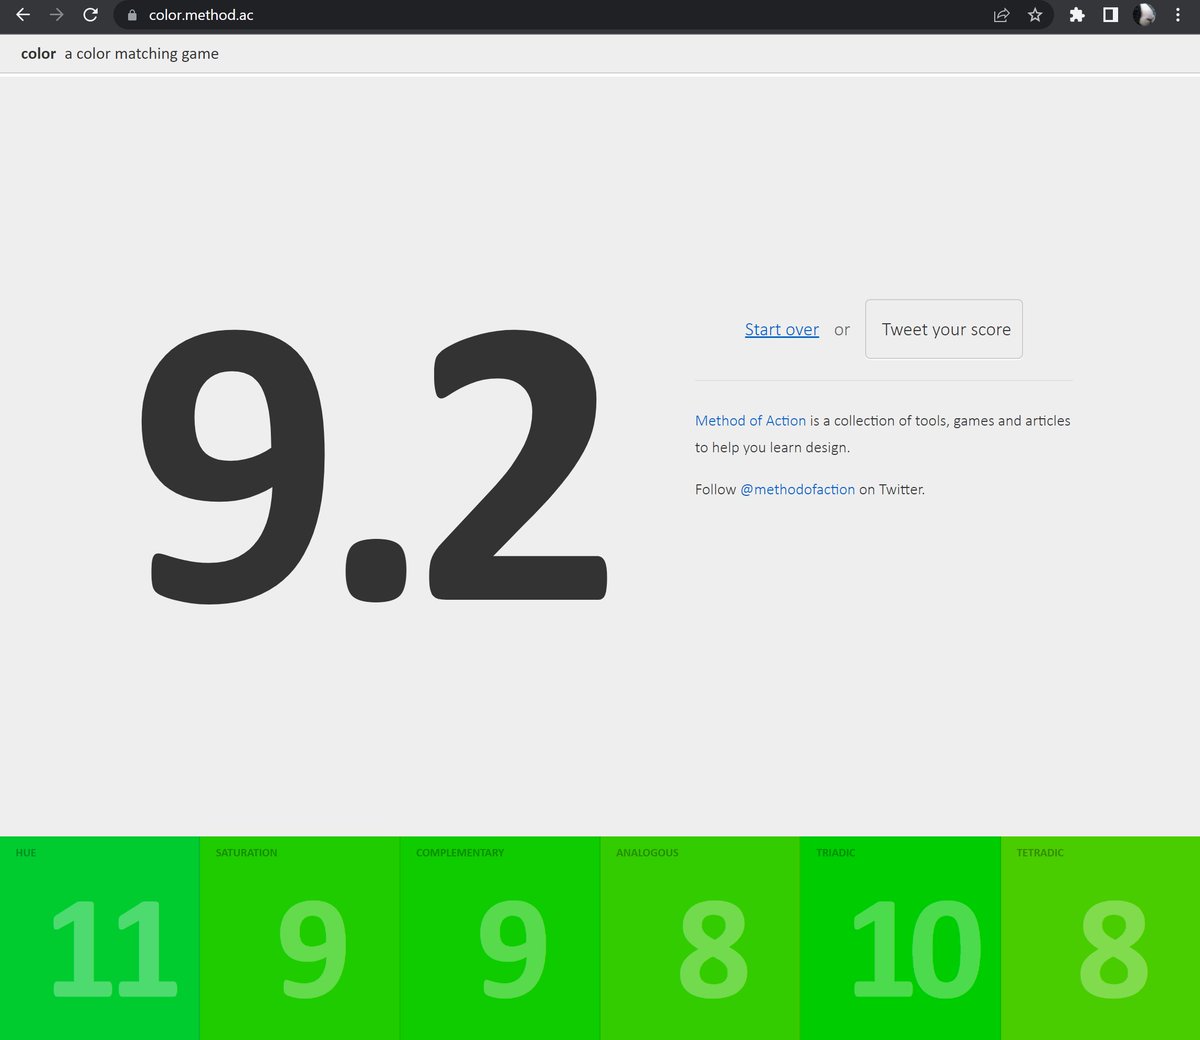Image resolution: width=1200 pixels, height=1040 pixels.
Task: Open the browser extensions puzzle icon
Action: [x=1077, y=15]
